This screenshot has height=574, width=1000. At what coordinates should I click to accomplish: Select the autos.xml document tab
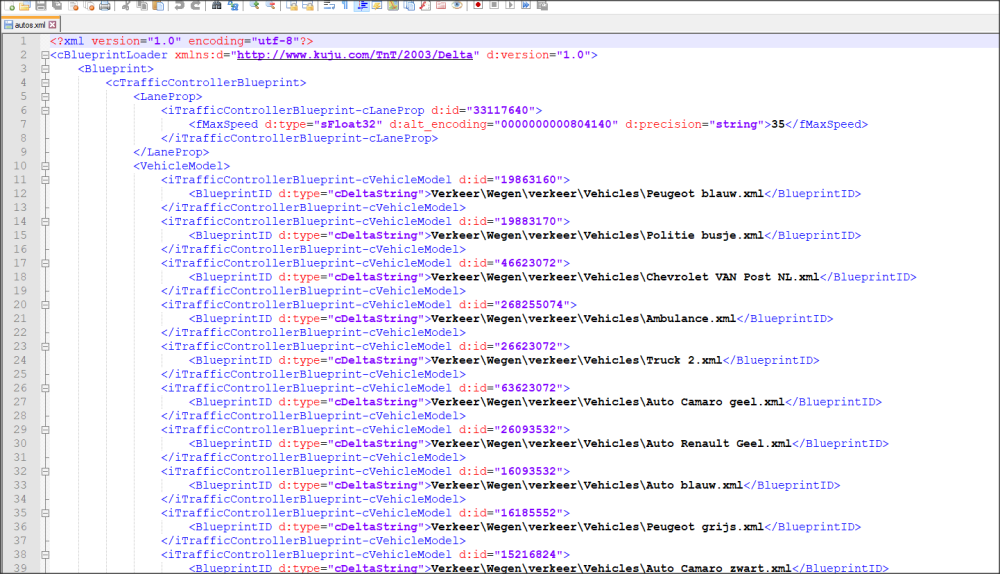click(30, 23)
